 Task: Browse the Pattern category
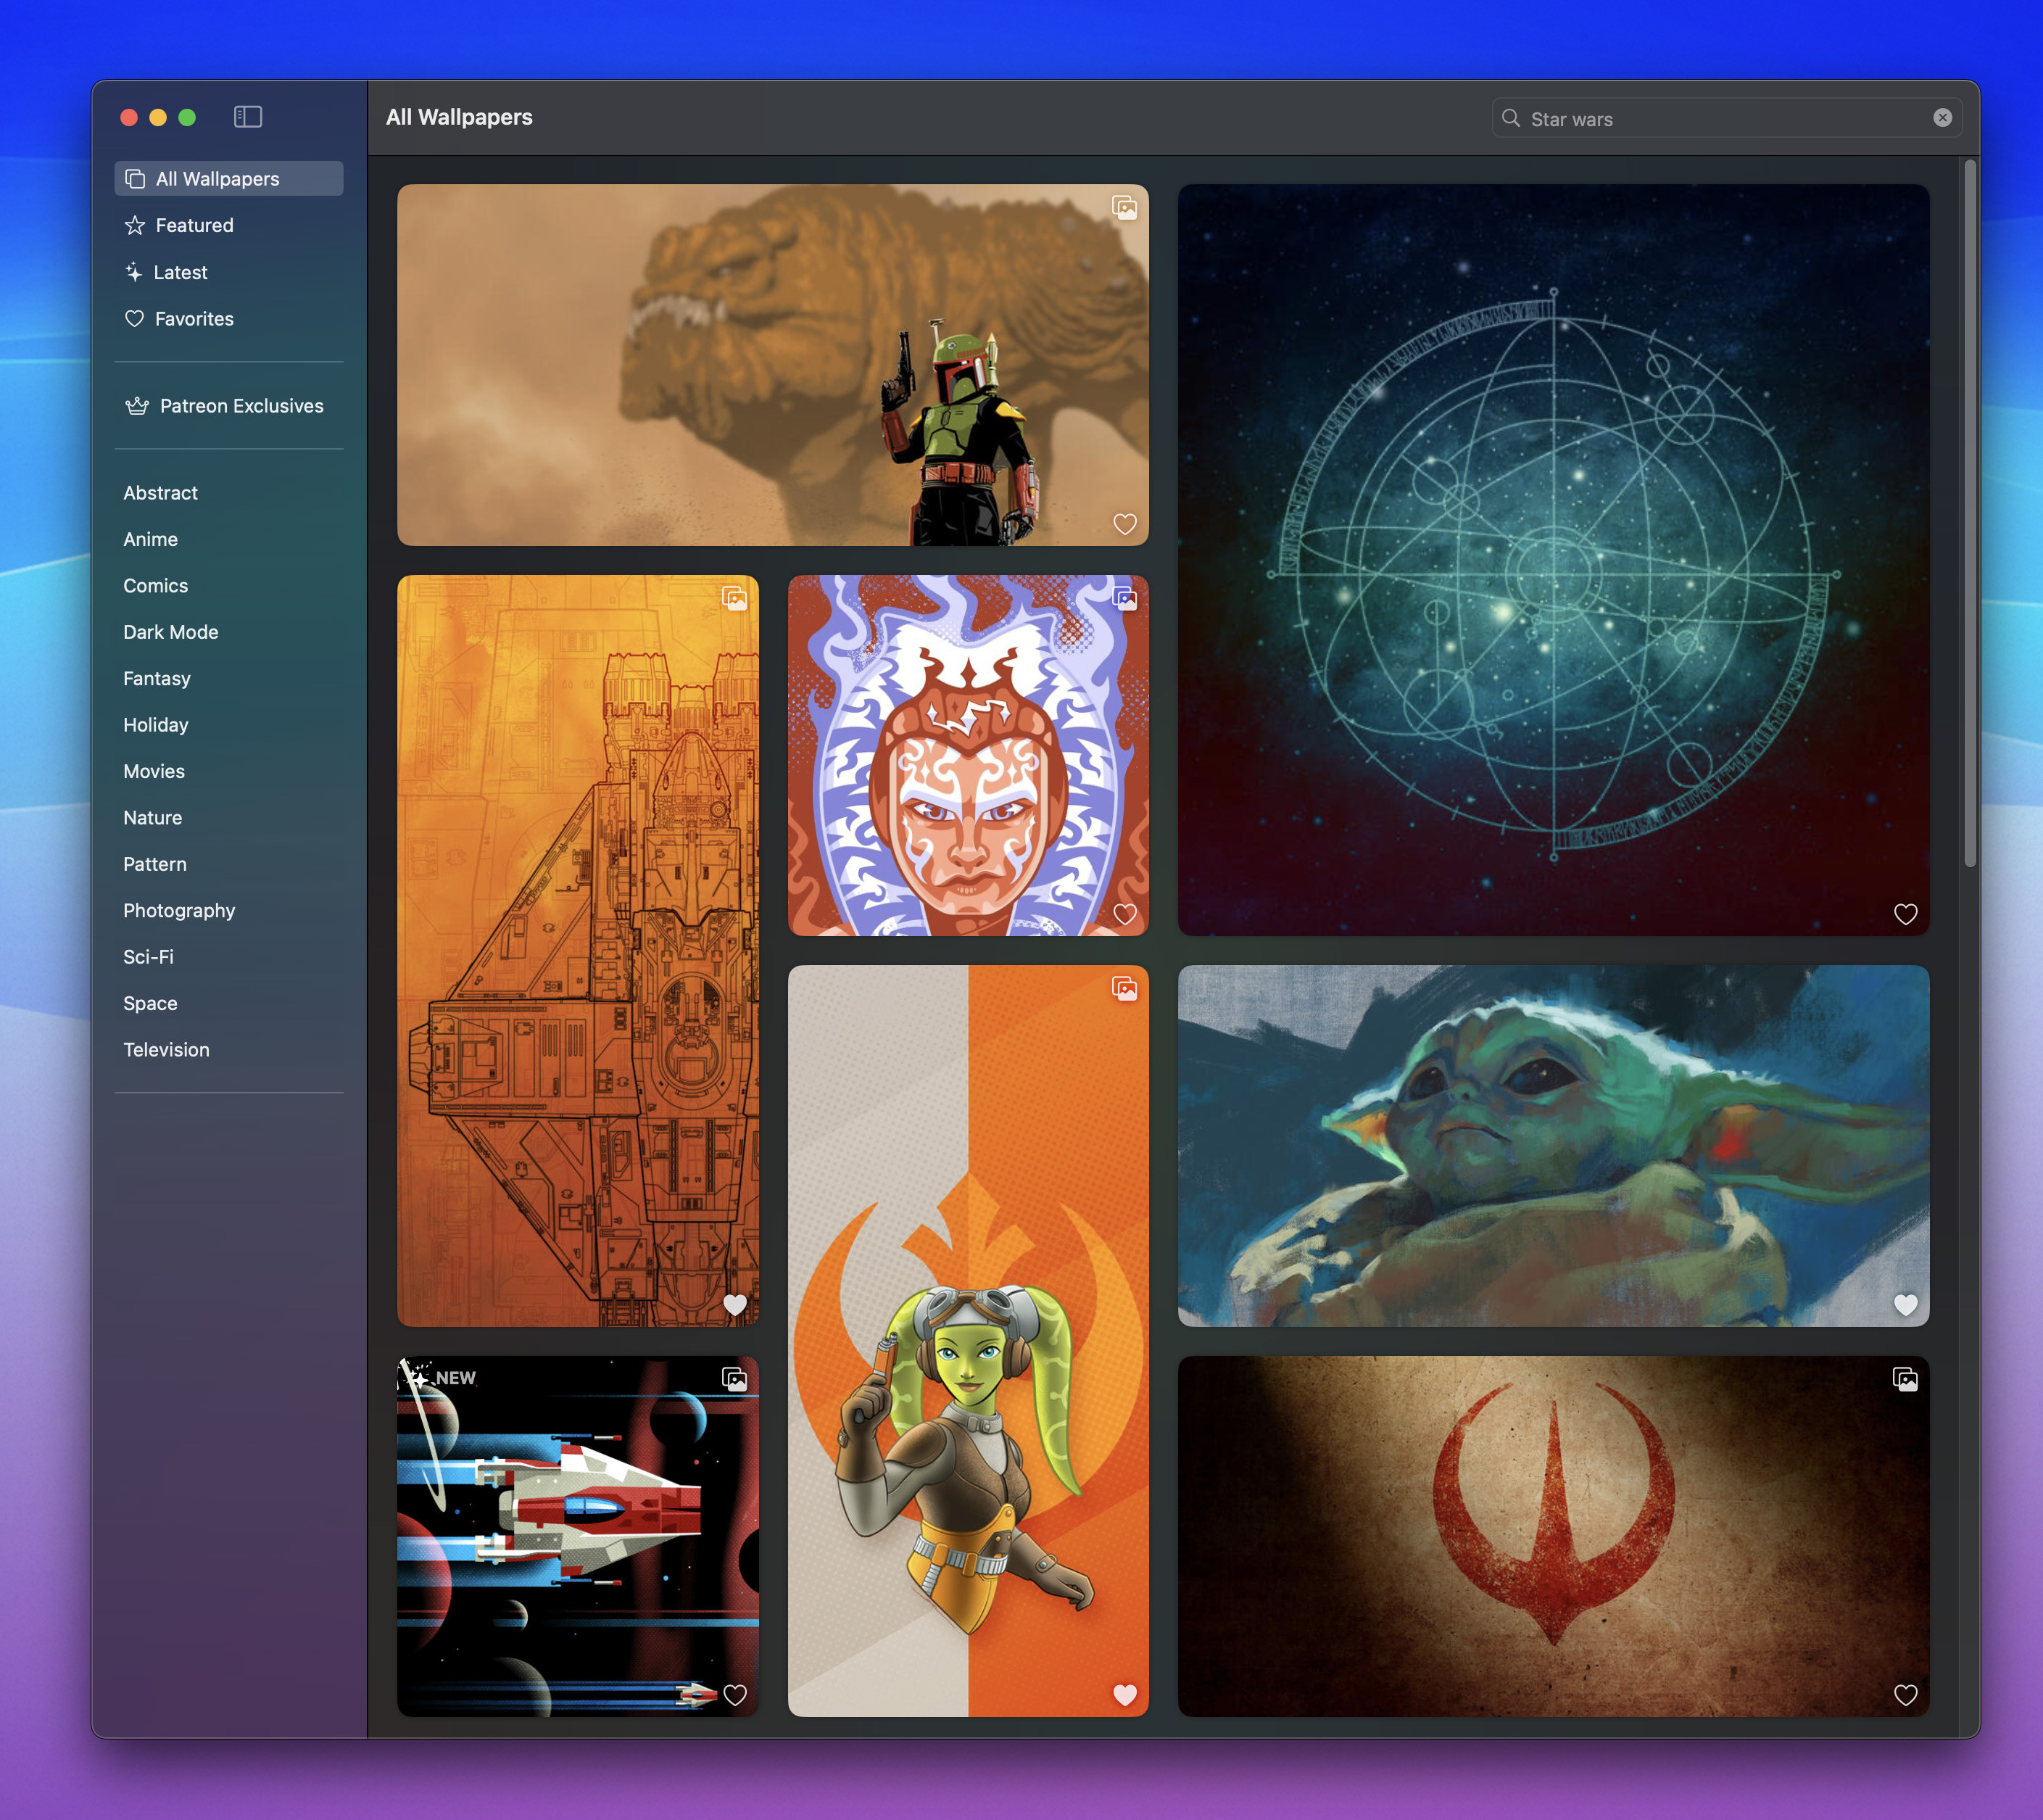154,864
